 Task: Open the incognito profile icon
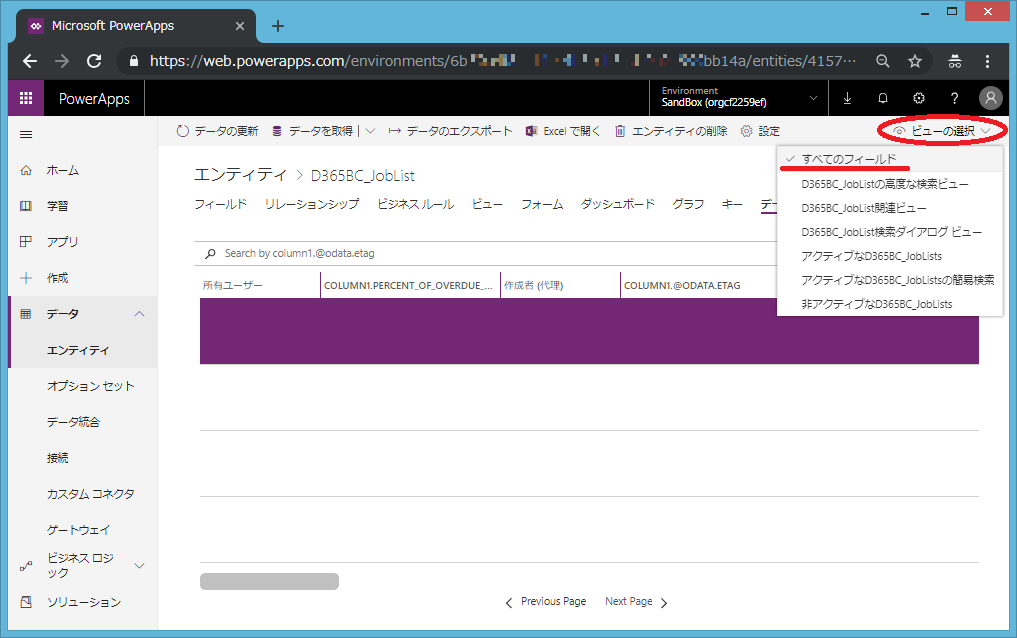(x=955, y=61)
